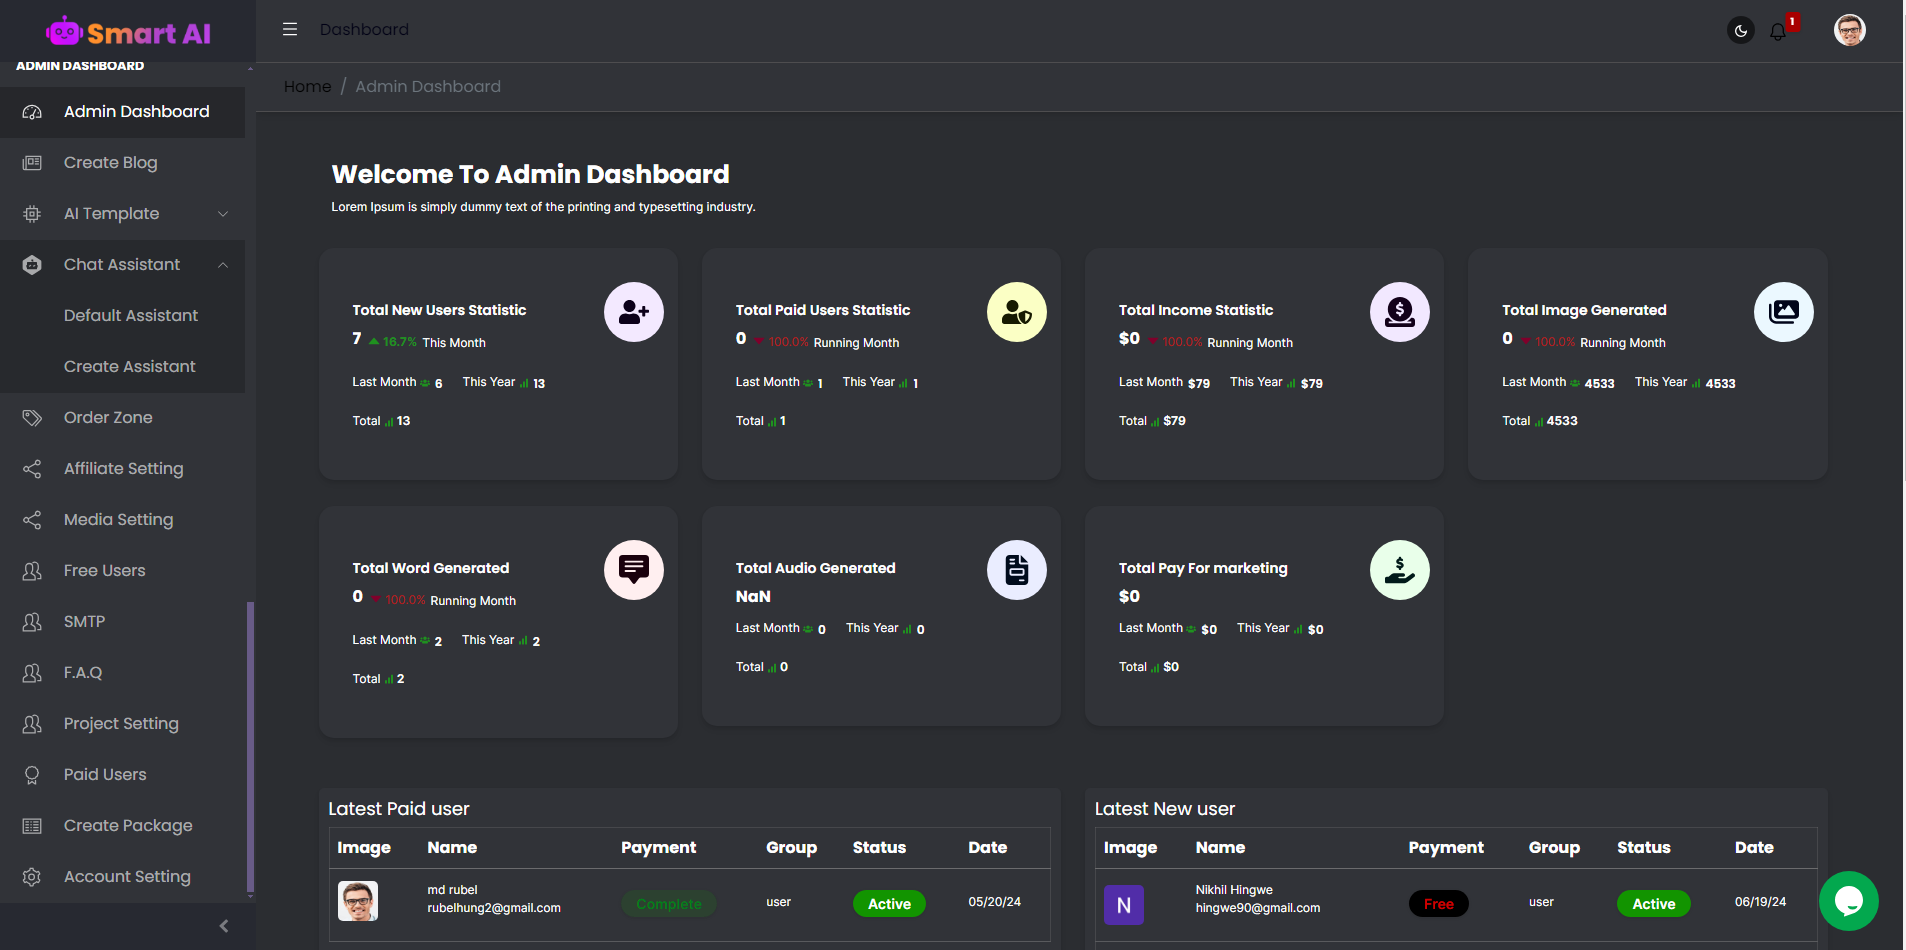Click Nikhil Hingwe's Active status badge
This screenshot has width=1906, height=950.
(x=1653, y=904)
